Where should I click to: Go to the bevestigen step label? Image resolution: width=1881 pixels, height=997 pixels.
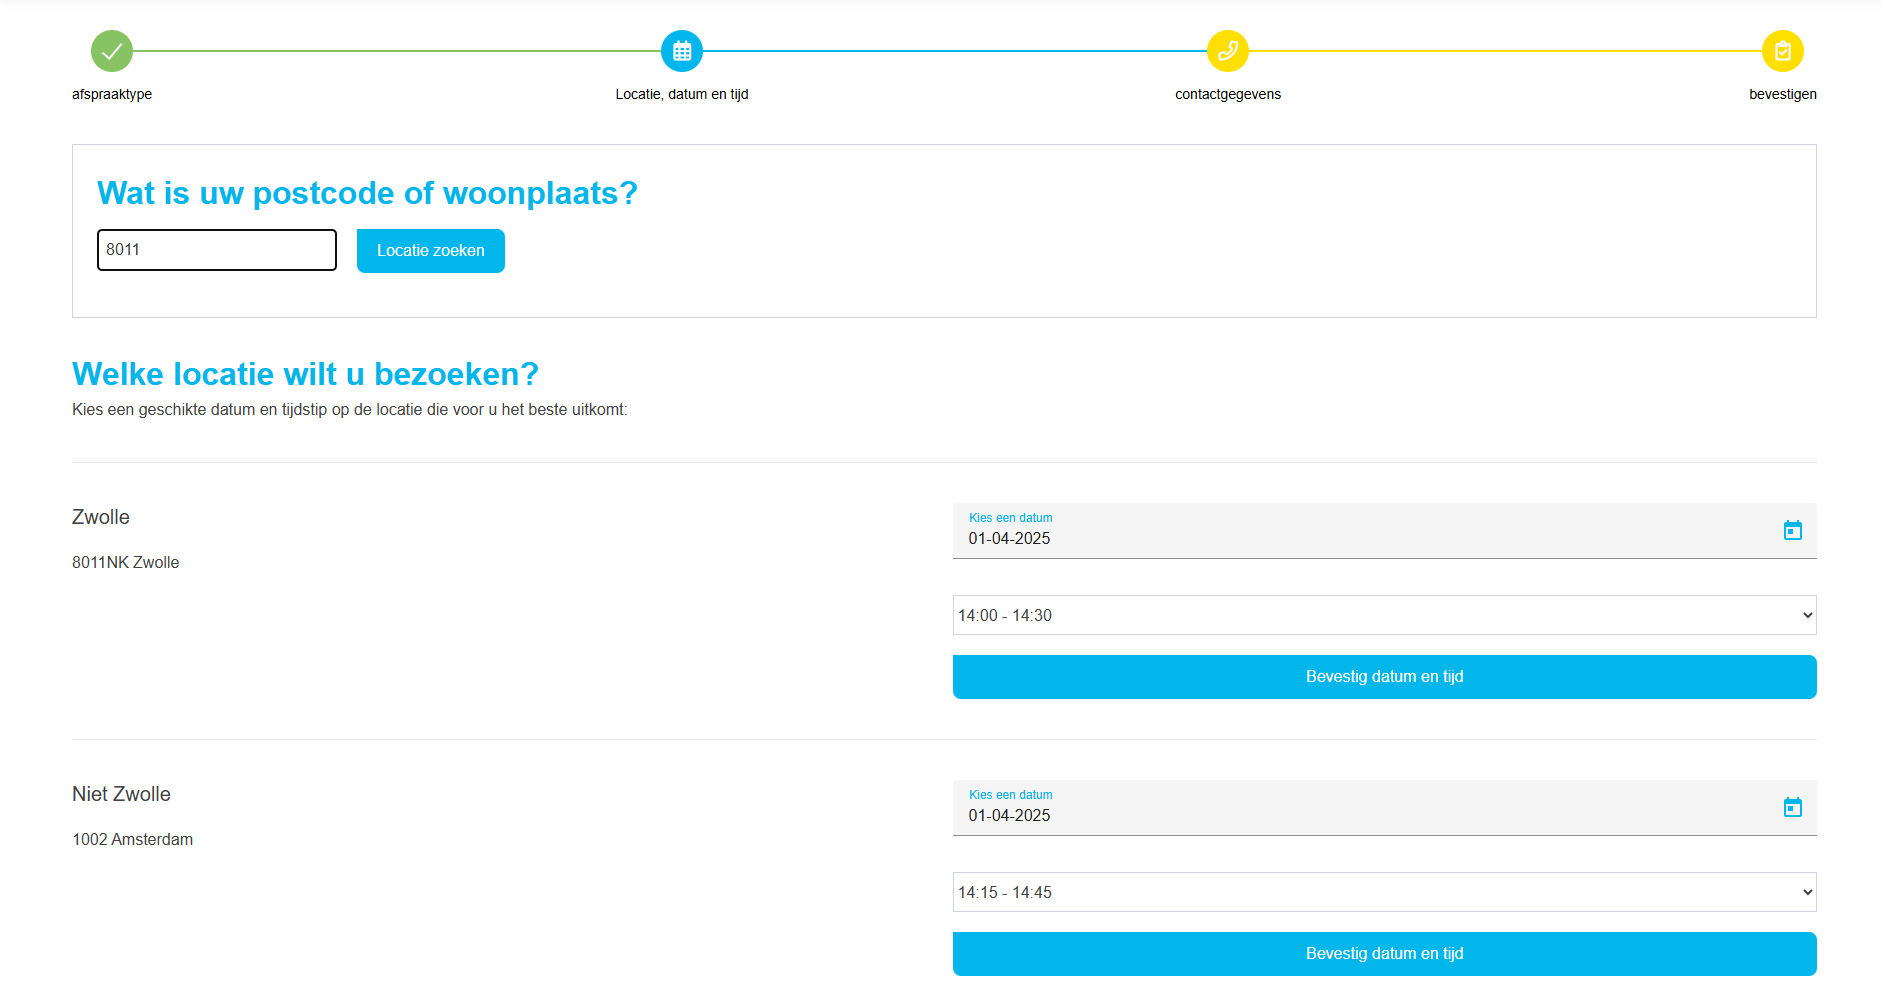pyautogui.click(x=1782, y=94)
